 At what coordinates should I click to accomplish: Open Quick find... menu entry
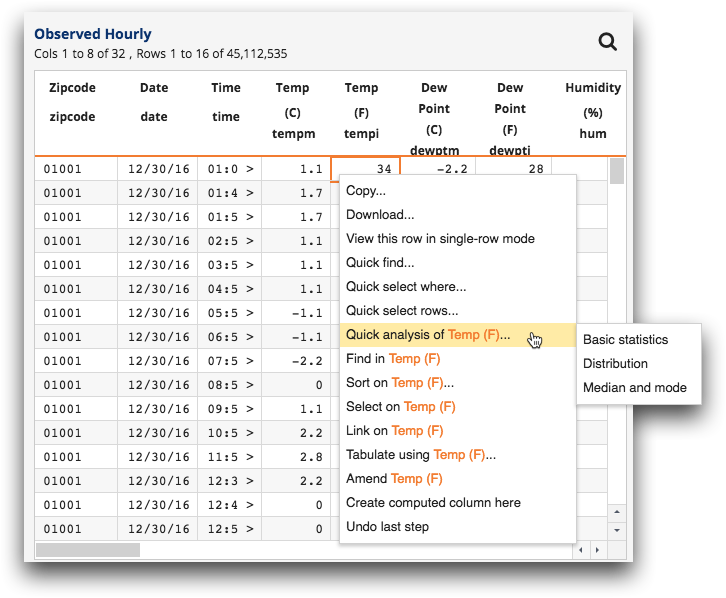pyautogui.click(x=457, y=263)
